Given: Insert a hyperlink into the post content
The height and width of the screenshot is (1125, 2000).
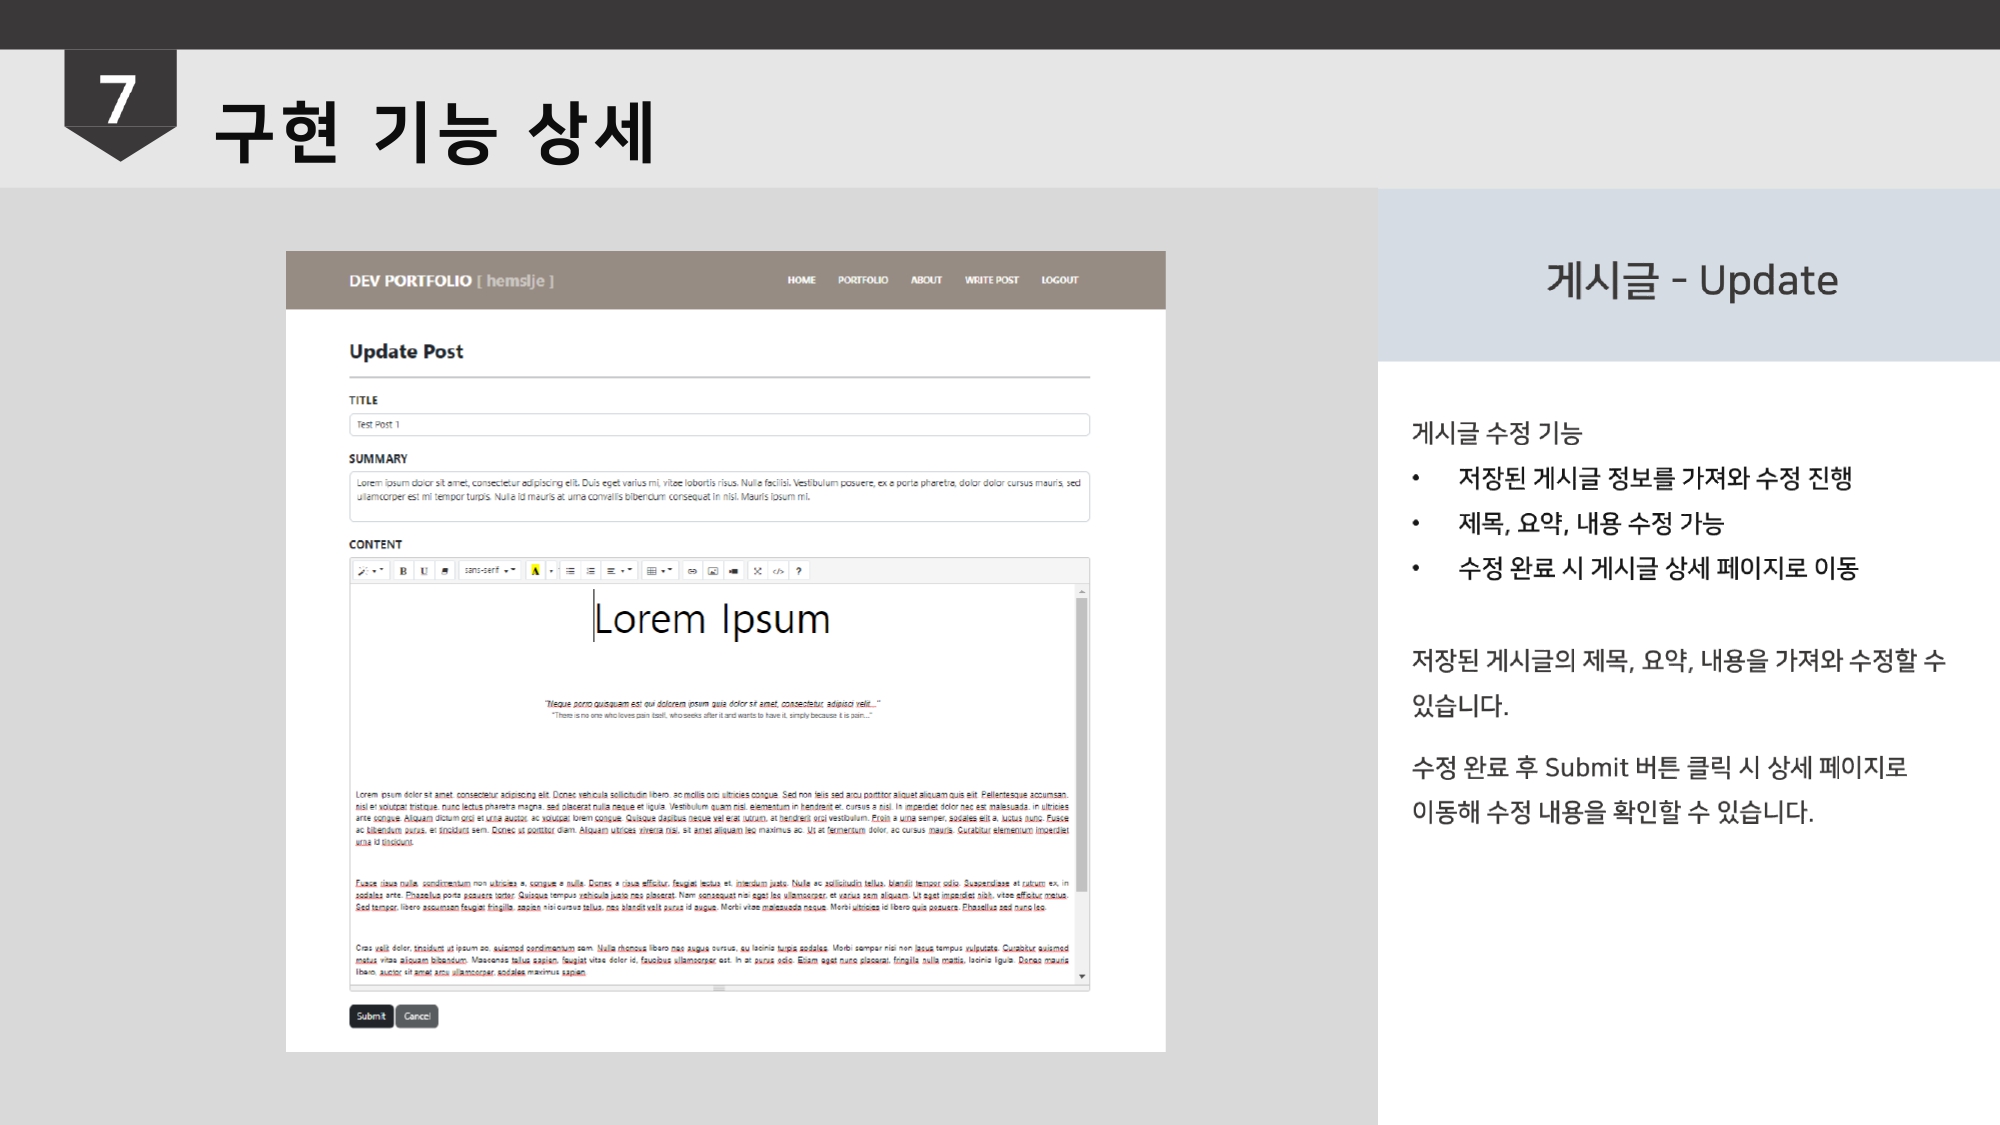Looking at the screenshot, I should (691, 571).
